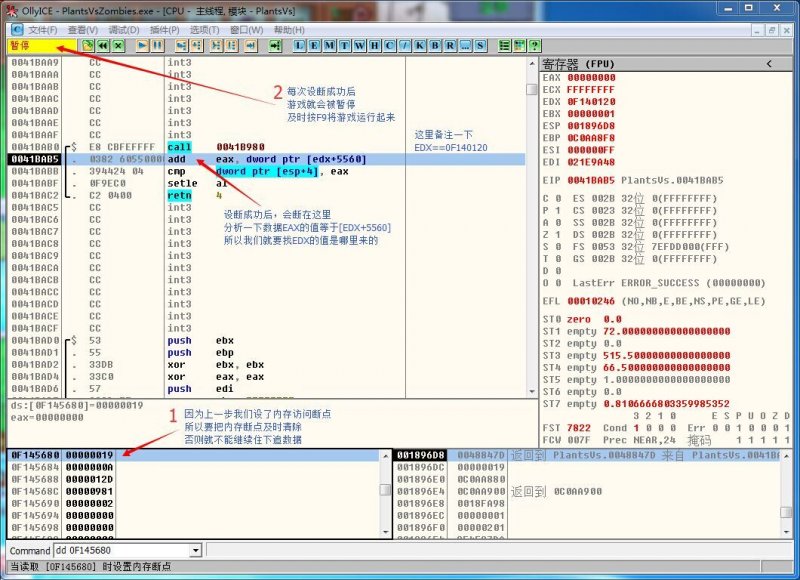Viewport: 800px width, 580px height.
Task: Click the P flag value
Action: [x=558, y=211]
